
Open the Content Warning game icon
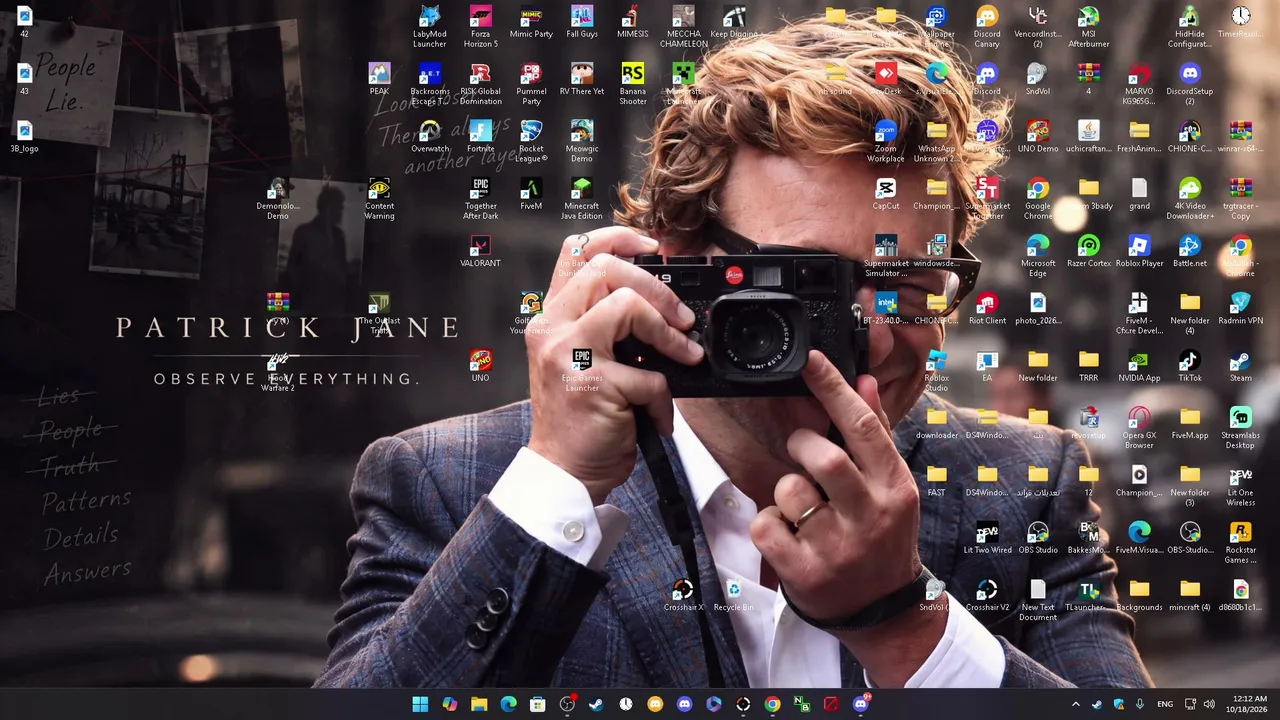pyautogui.click(x=379, y=199)
